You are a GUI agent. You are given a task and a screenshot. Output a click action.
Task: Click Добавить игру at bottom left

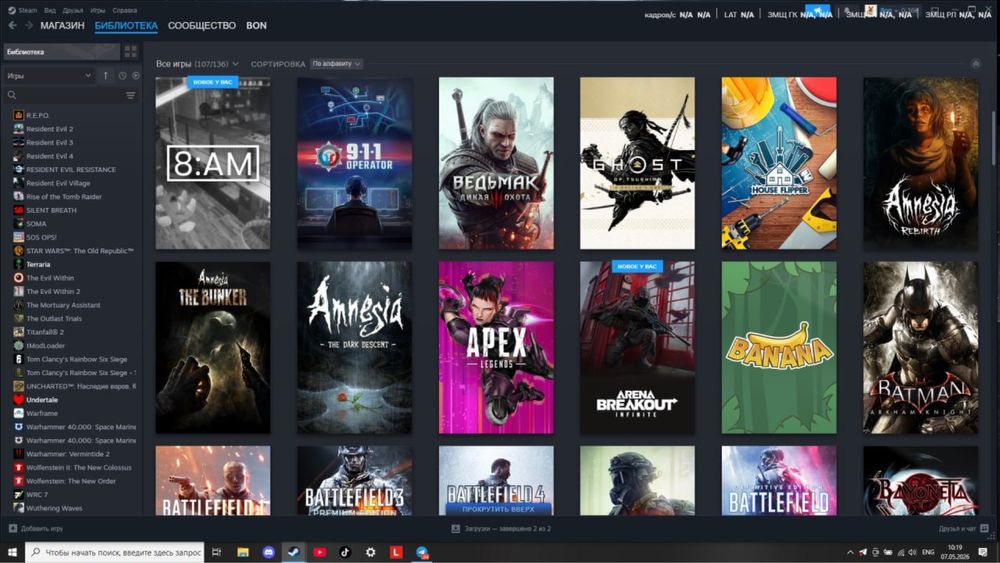pyautogui.click(x=36, y=529)
